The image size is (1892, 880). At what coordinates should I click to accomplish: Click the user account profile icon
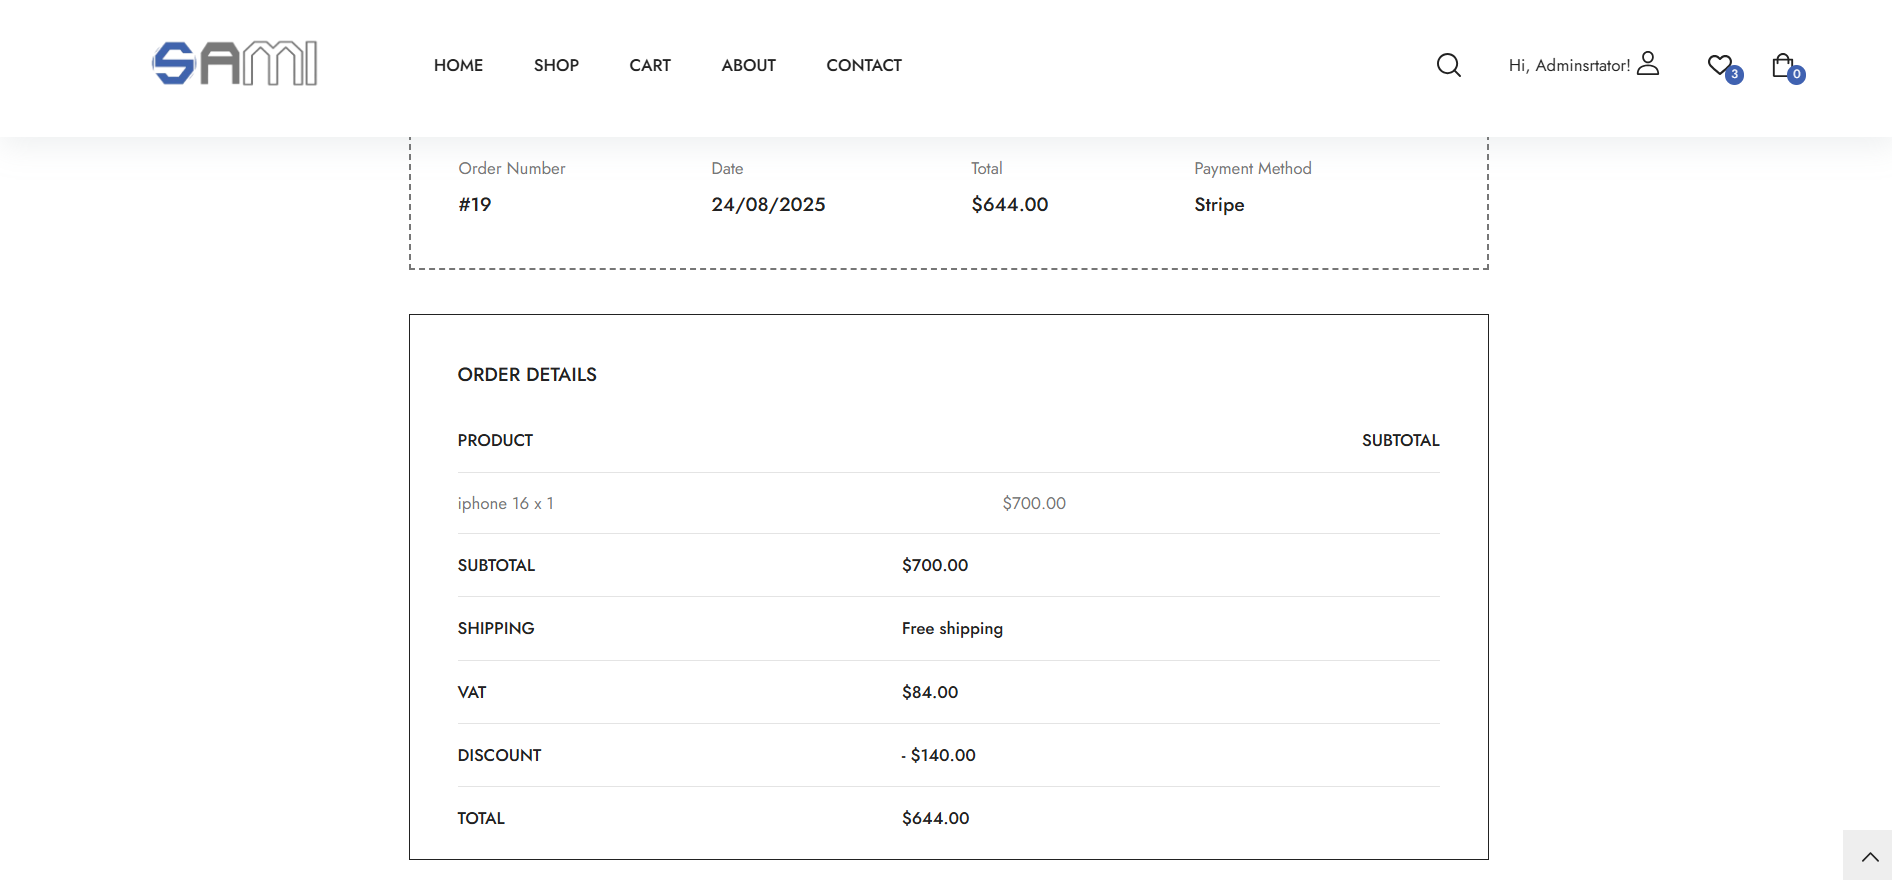click(1648, 64)
